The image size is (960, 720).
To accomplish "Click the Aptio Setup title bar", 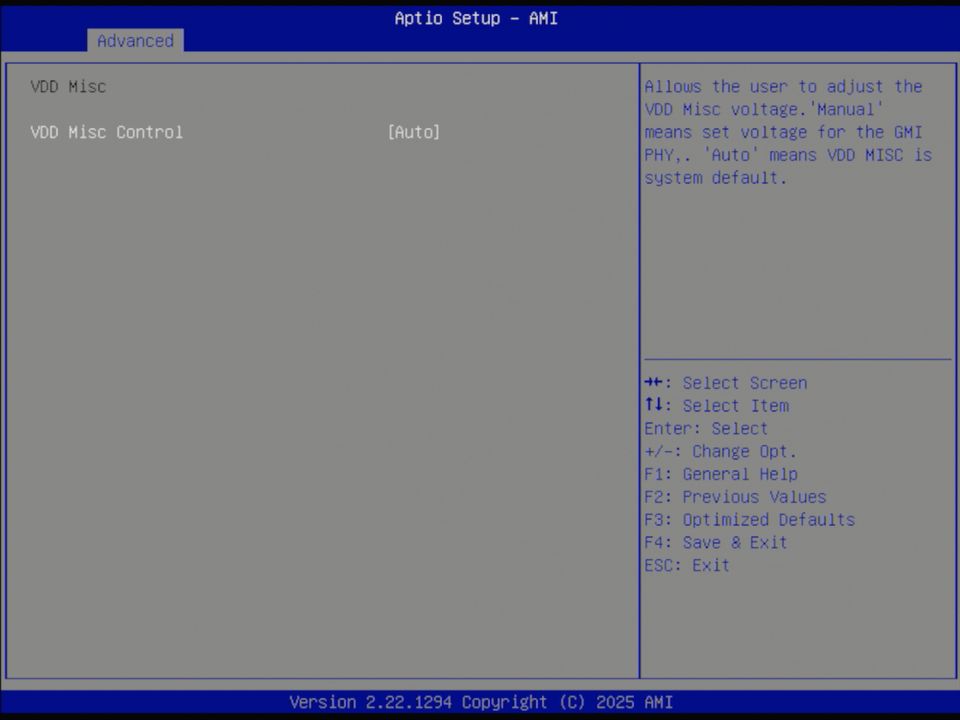I will 476,18.
